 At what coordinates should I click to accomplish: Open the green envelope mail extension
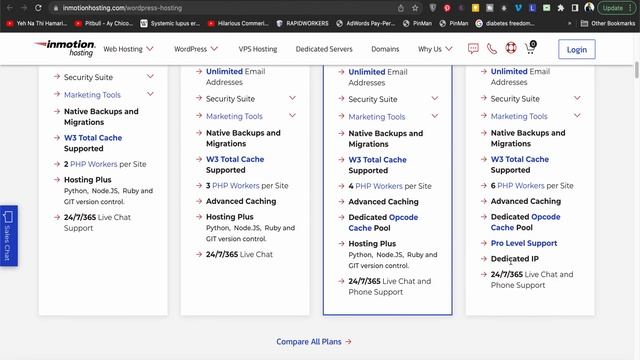click(547, 8)
